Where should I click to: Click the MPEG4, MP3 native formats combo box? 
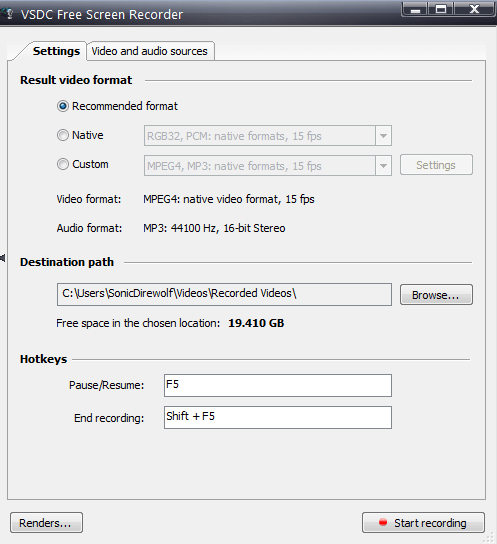coord(268,166)
